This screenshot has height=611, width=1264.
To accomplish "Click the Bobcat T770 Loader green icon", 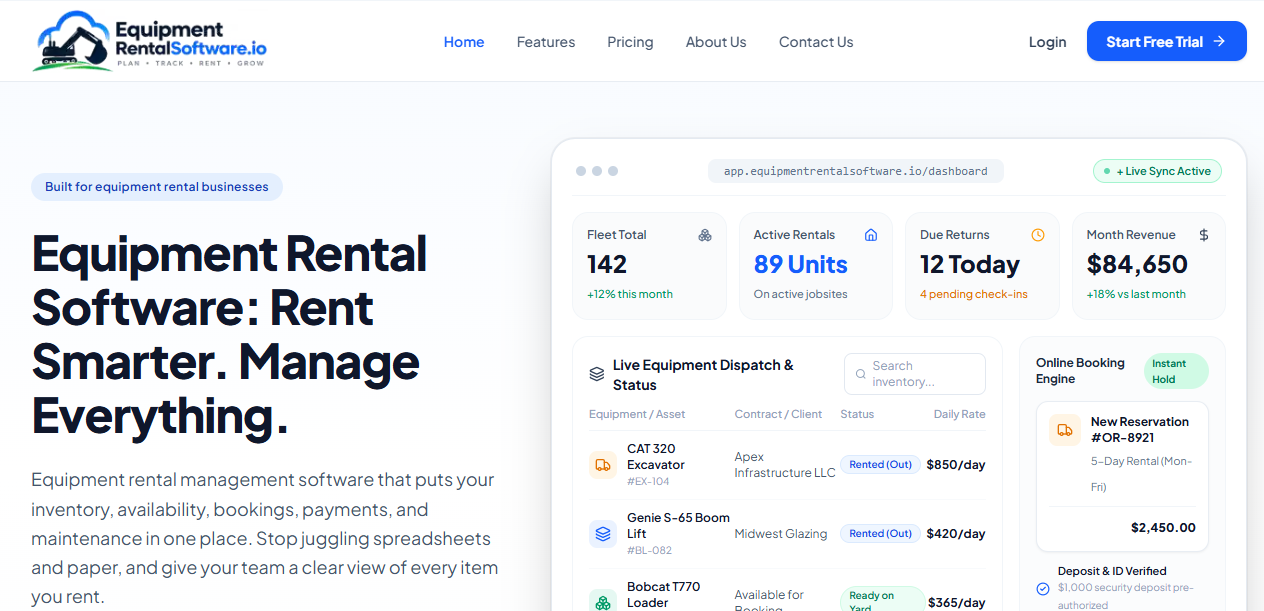I will point(603,602).
